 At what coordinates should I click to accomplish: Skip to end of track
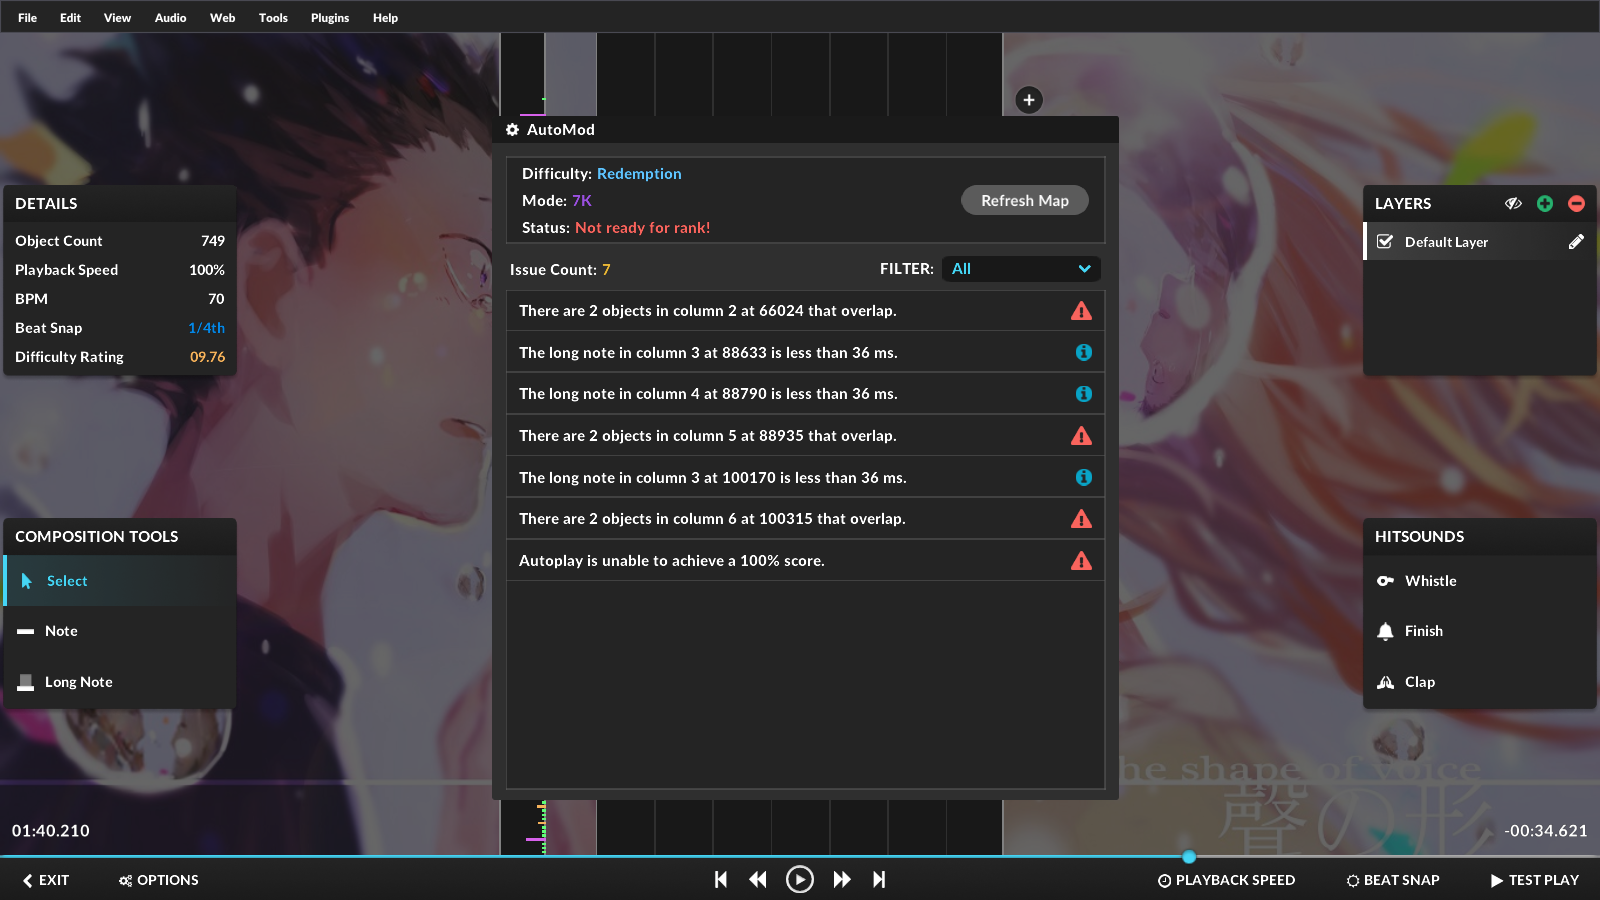(879, 879)
